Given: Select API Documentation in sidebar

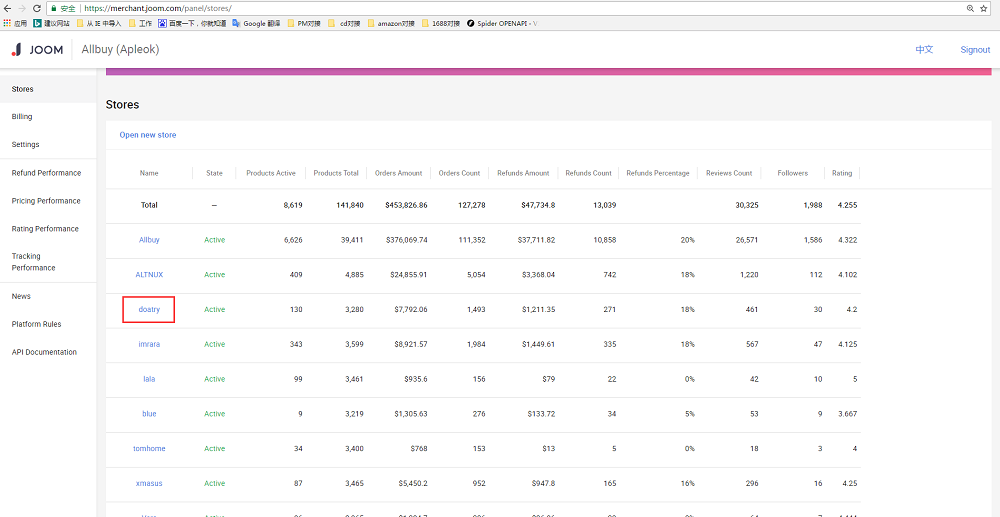Looking at the screenshot, I should (44, 352).
